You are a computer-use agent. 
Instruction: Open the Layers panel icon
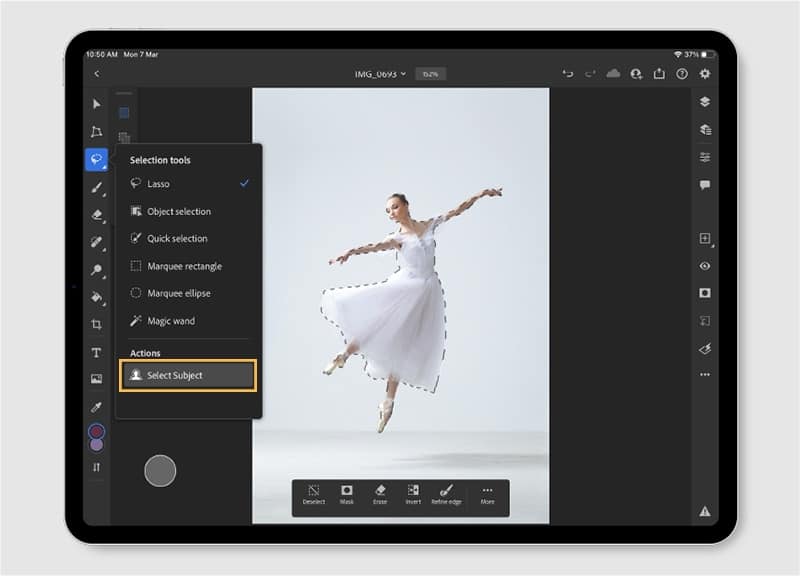pos(705,102)
